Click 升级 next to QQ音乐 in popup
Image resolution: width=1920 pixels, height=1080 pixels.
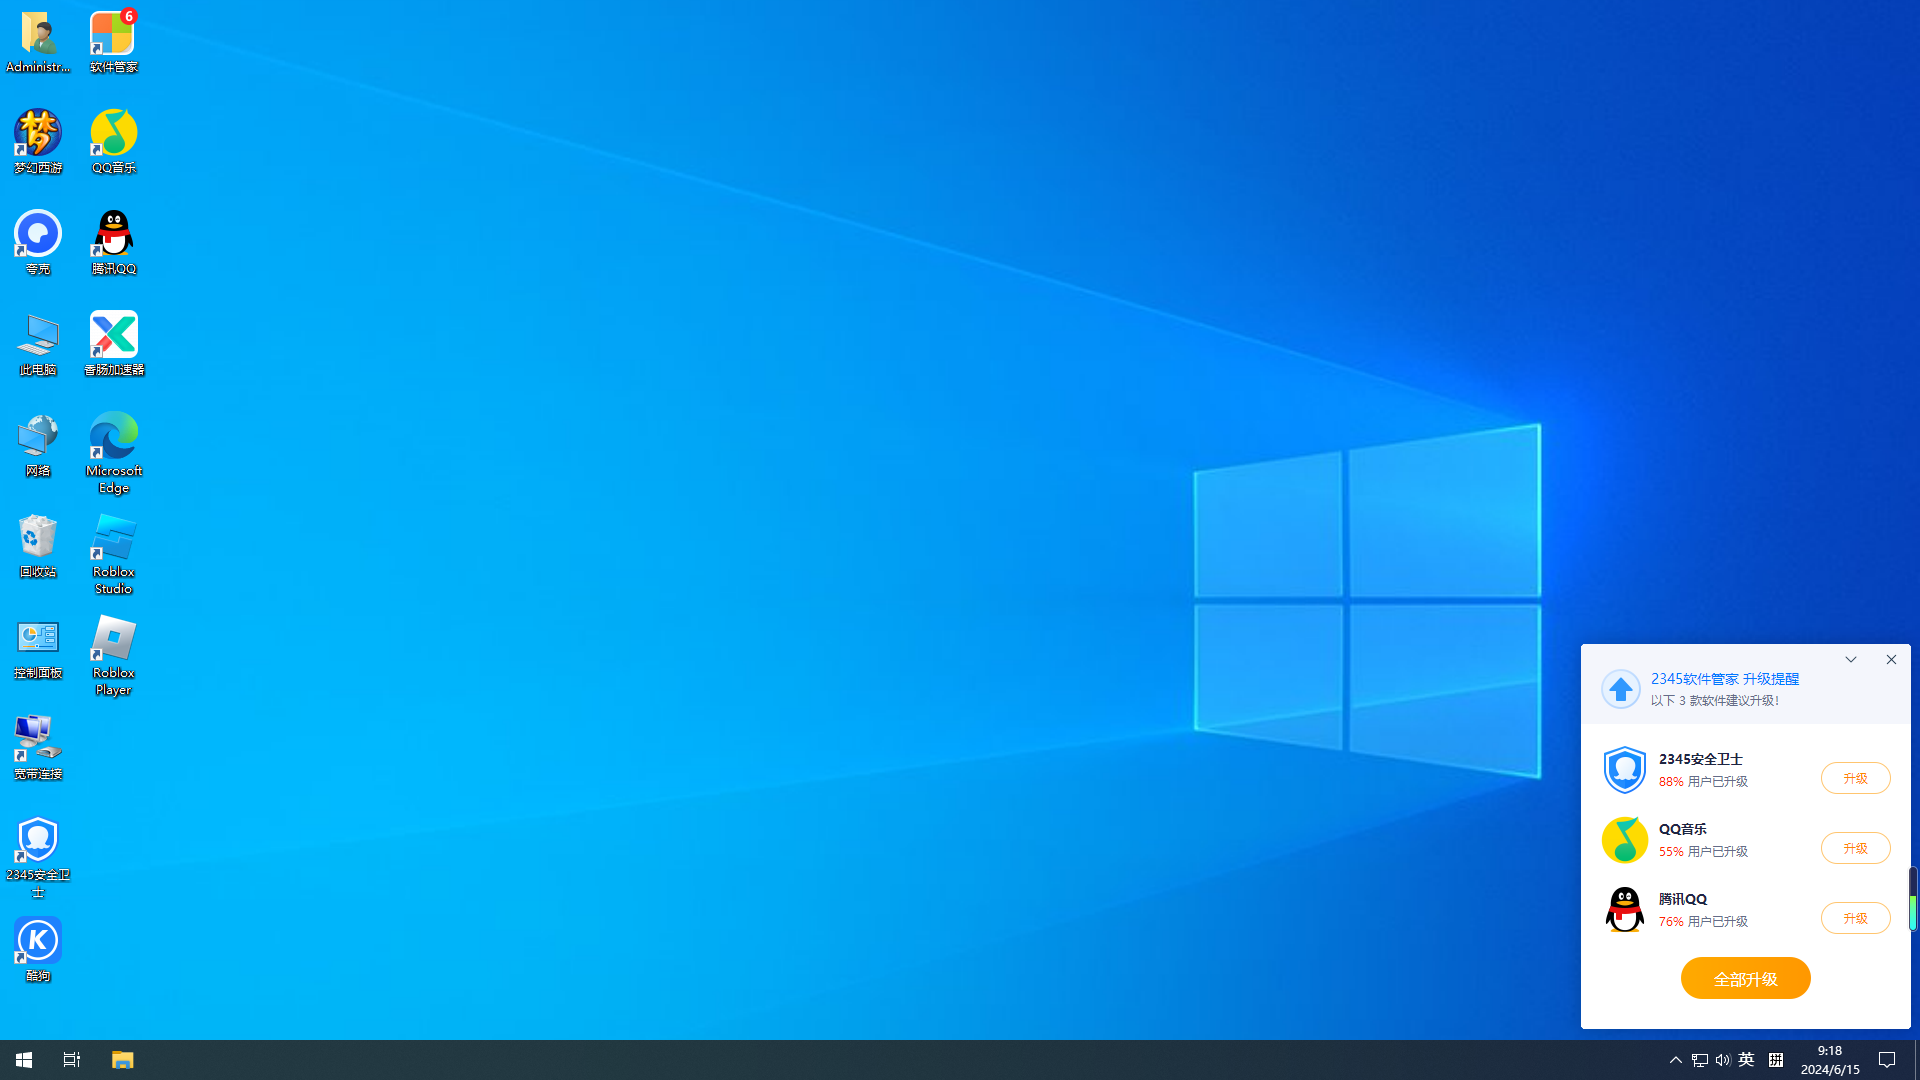1855,848
